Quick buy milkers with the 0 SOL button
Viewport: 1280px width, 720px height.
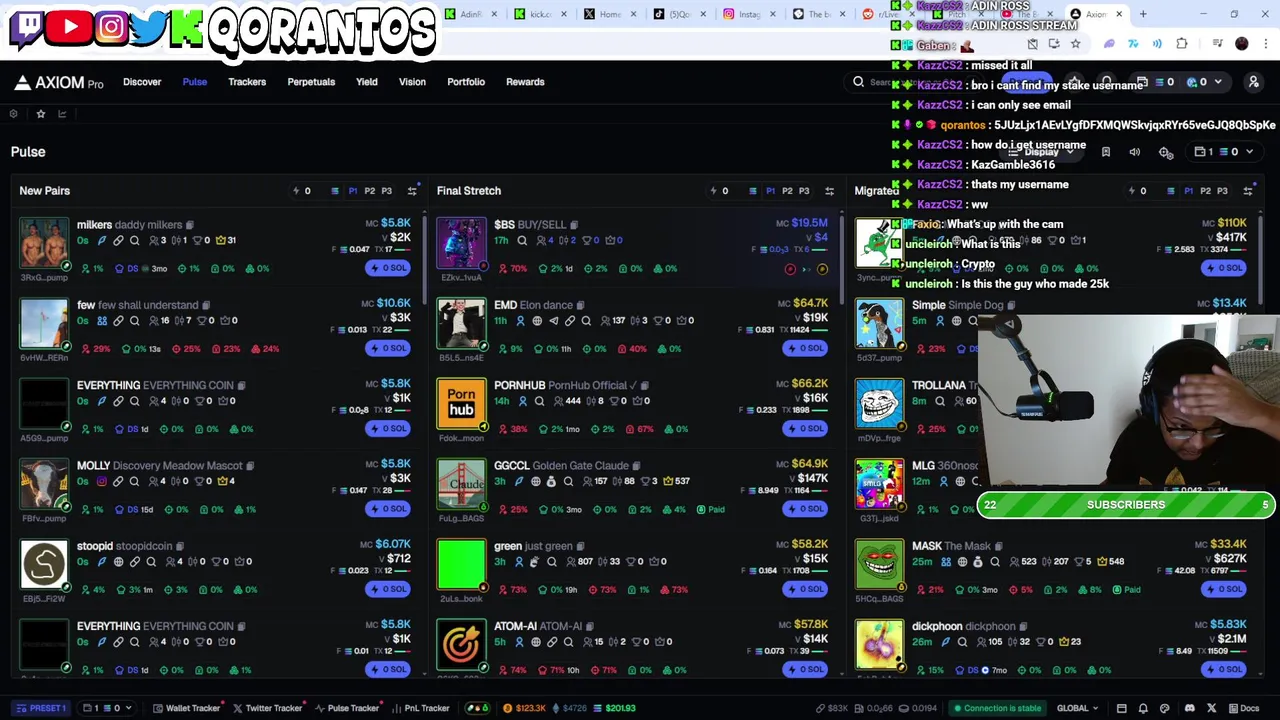(x=388, y=268)
